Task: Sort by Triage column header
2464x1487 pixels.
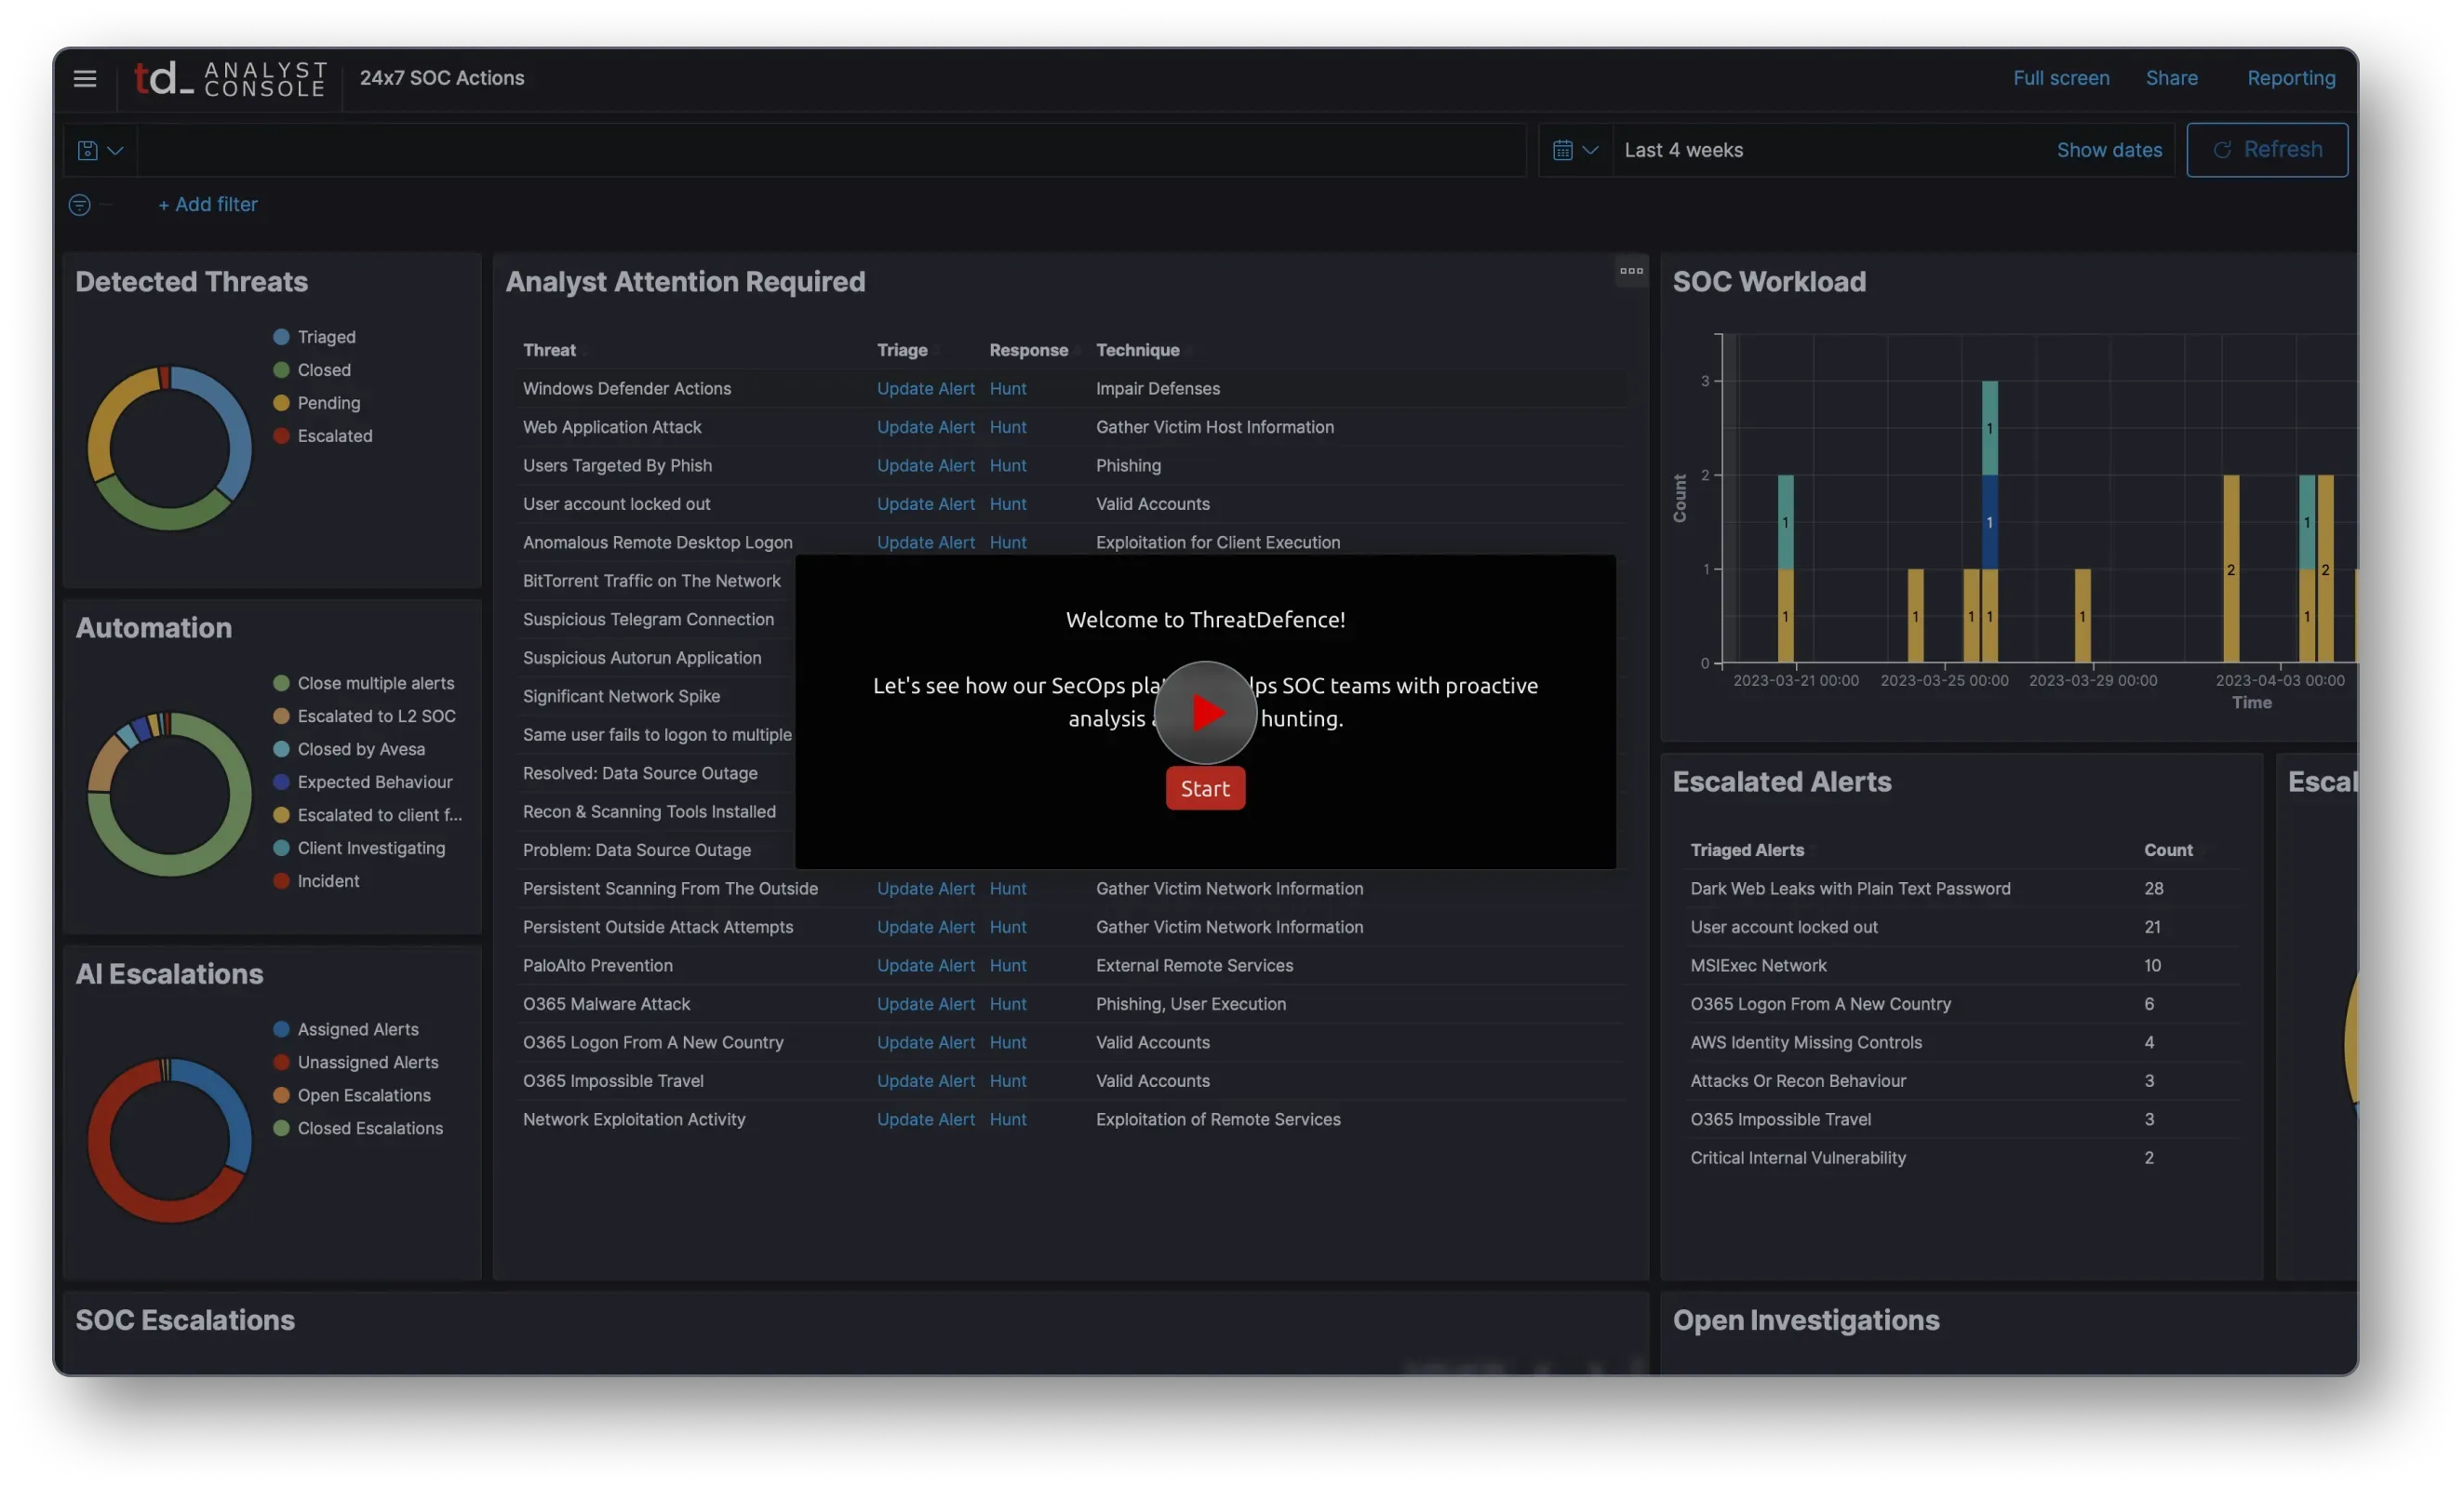Action: tap(902, 350)
